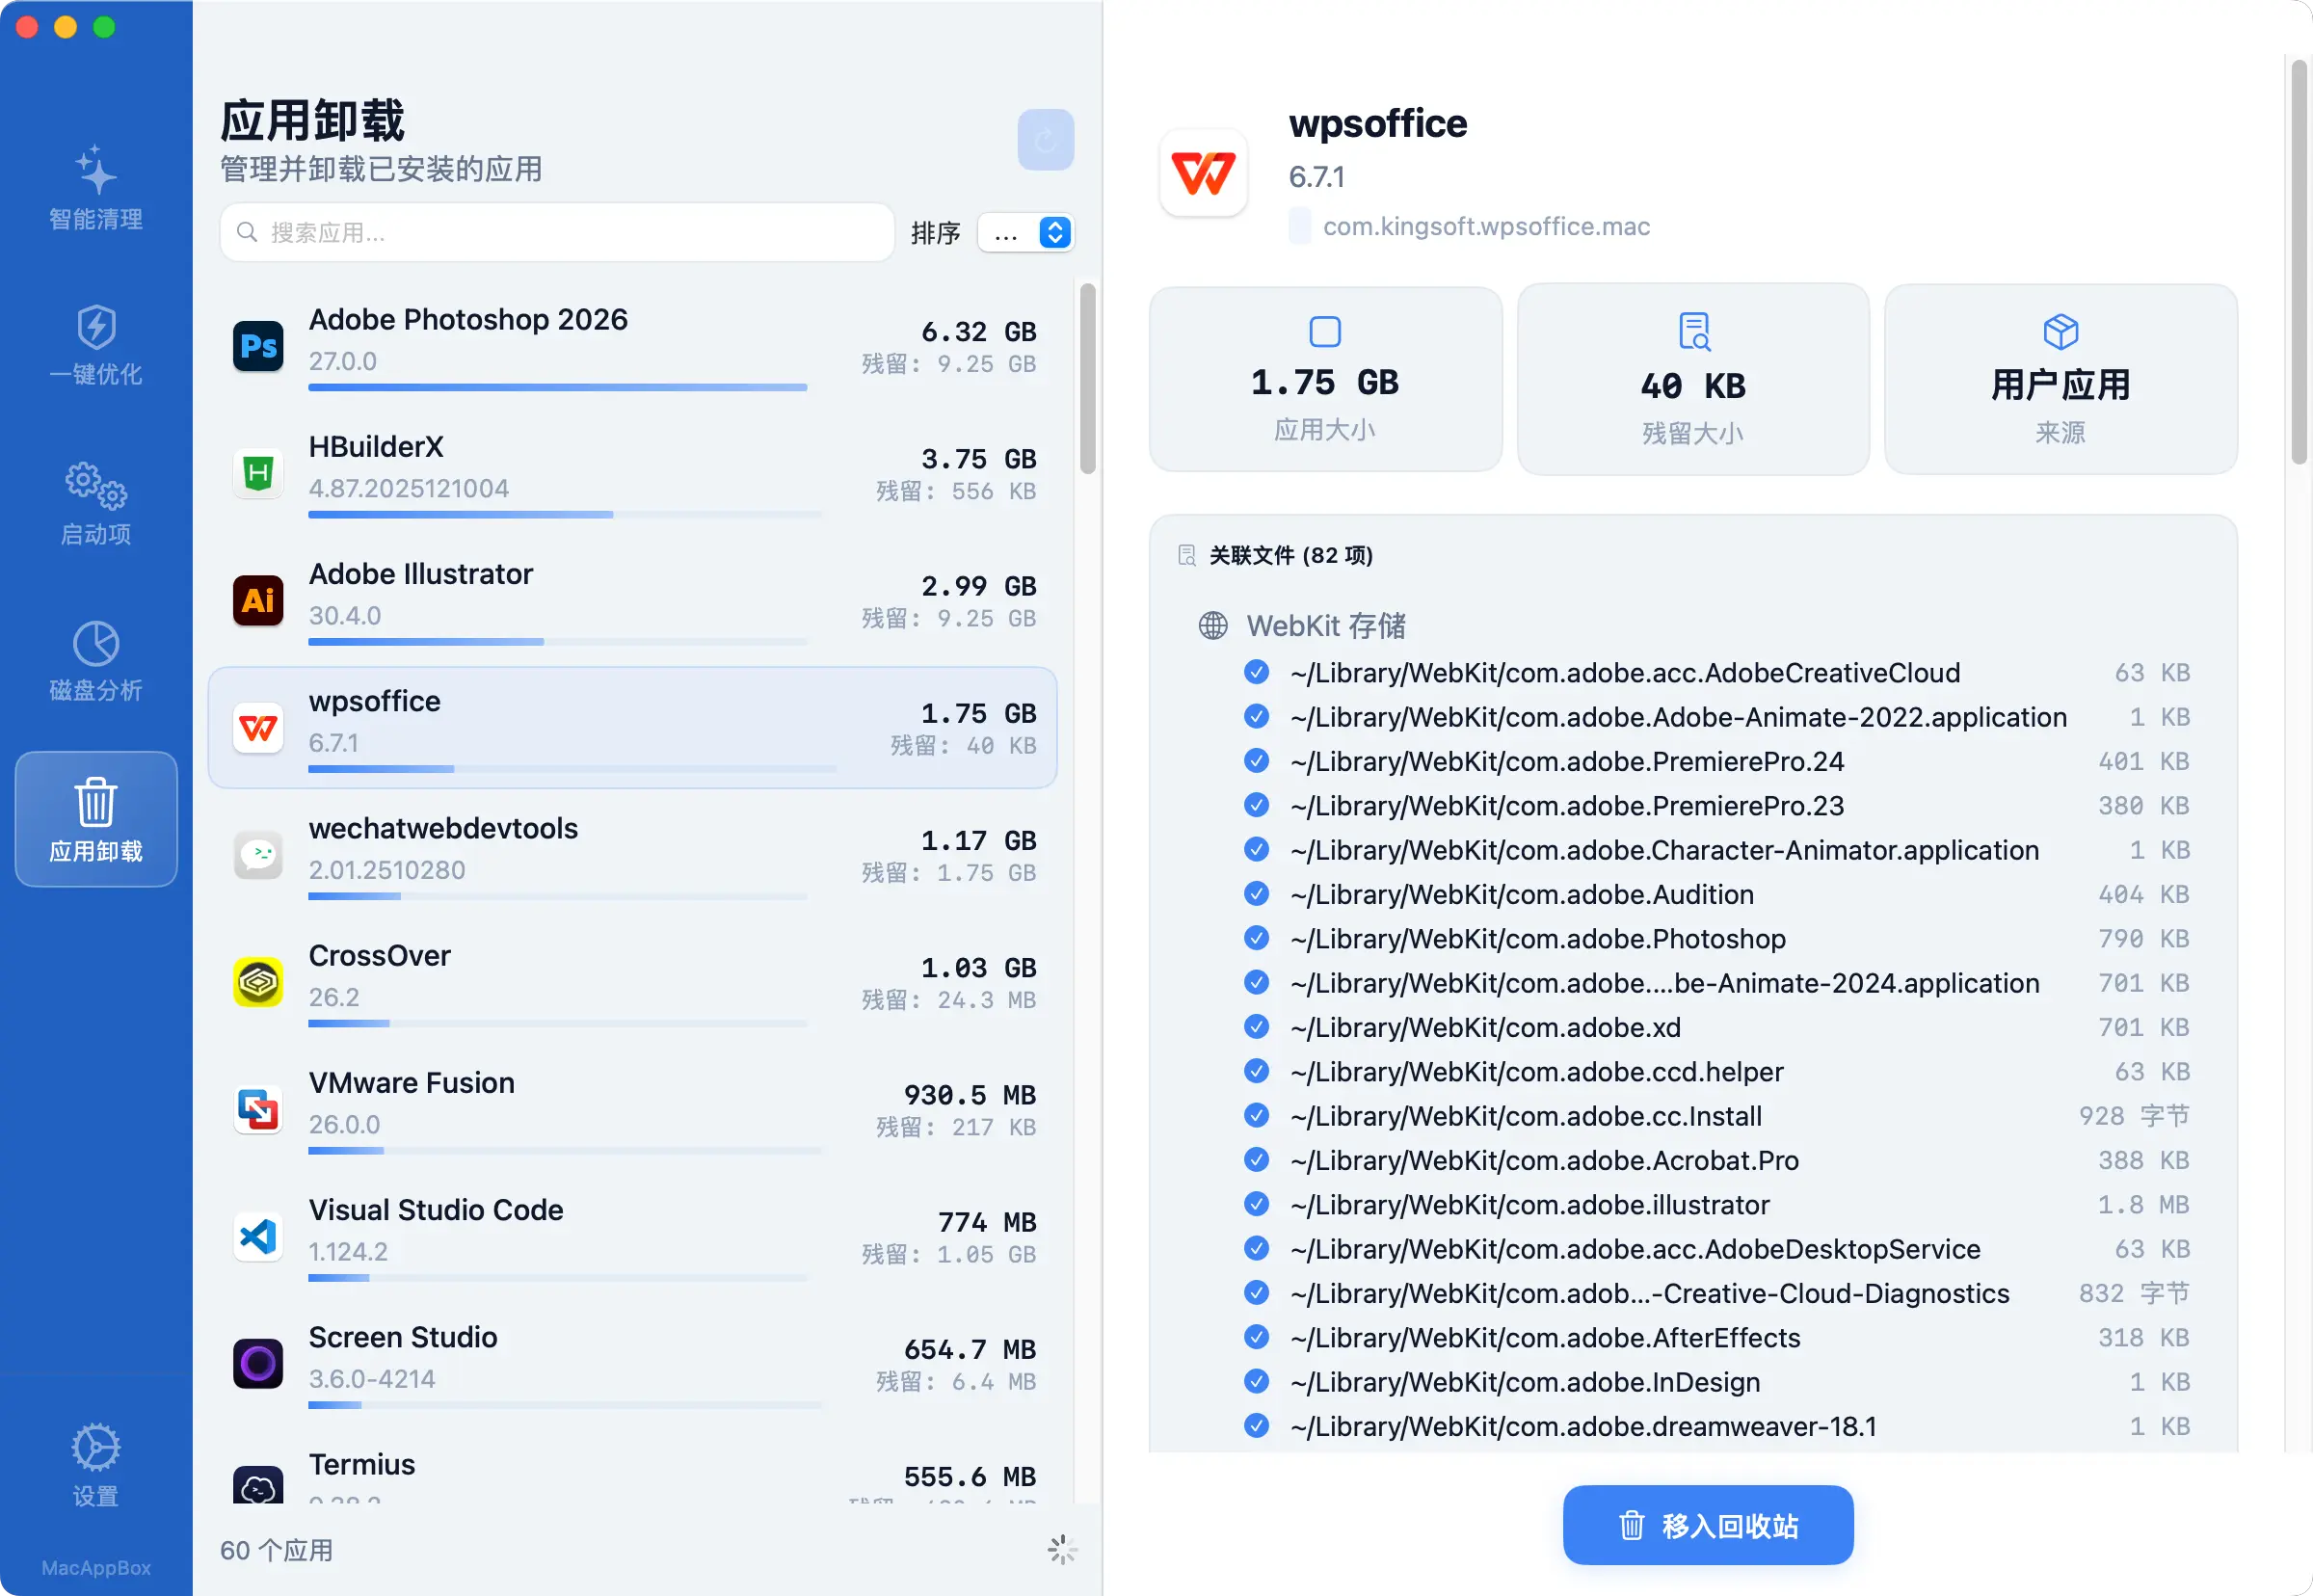2313x1596 pixels.
Task: Uncheck the Adobe-Animate-2022.application file
Action: pyautogui.click(x=1256, y=717)
